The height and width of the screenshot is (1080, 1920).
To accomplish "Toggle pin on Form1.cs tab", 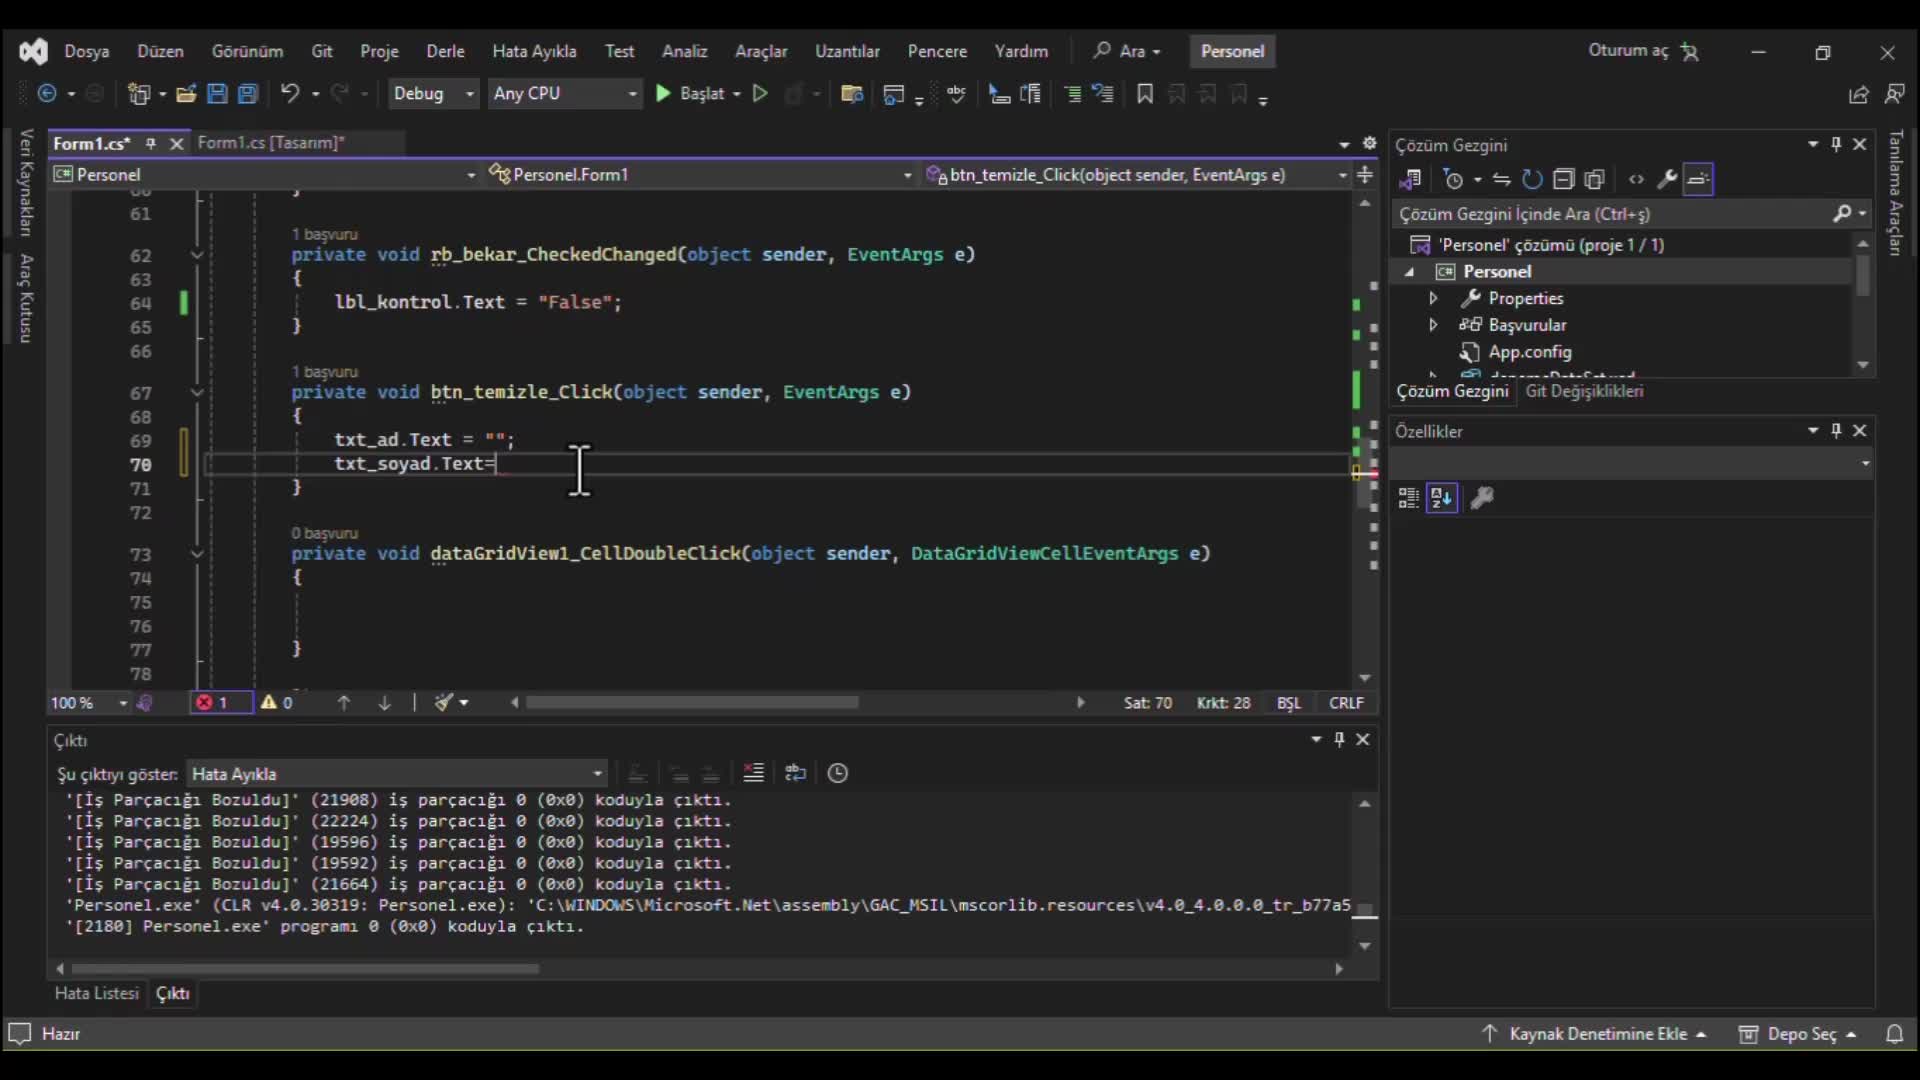I will coord(151,143).
